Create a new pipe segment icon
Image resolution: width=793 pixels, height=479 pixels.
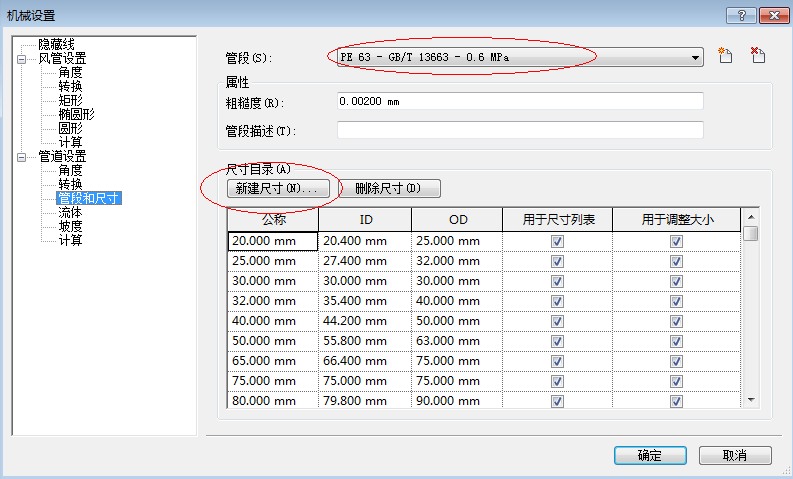(725, 55)
